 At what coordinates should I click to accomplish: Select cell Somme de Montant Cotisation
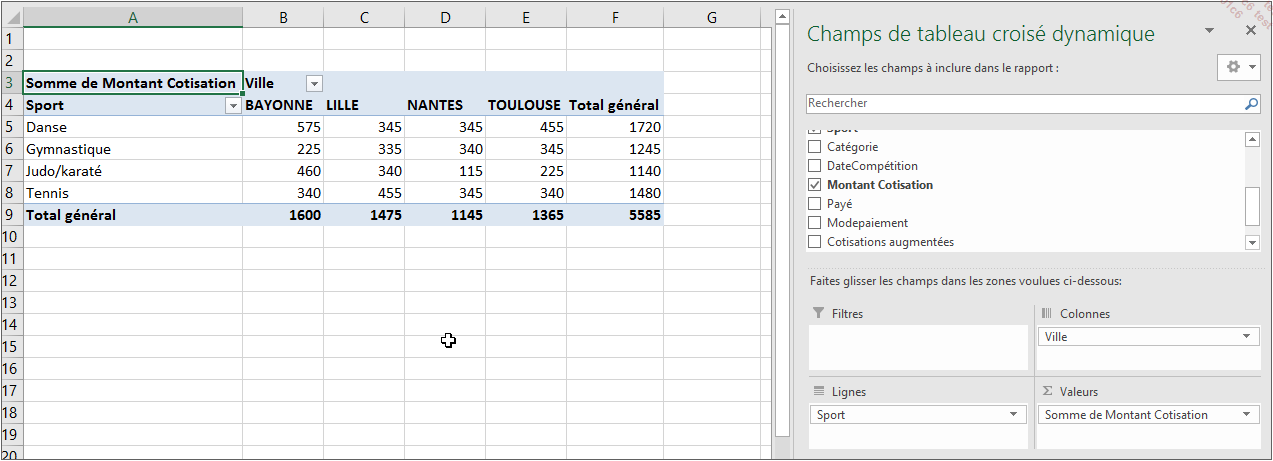point(133,83)
